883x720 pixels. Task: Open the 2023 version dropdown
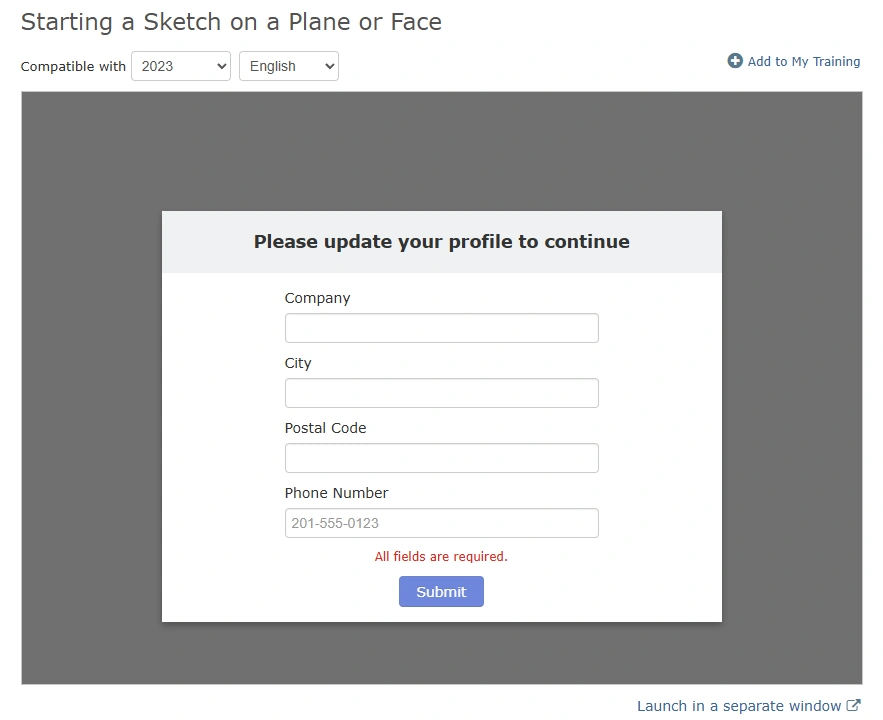click(x=181, y=66)
